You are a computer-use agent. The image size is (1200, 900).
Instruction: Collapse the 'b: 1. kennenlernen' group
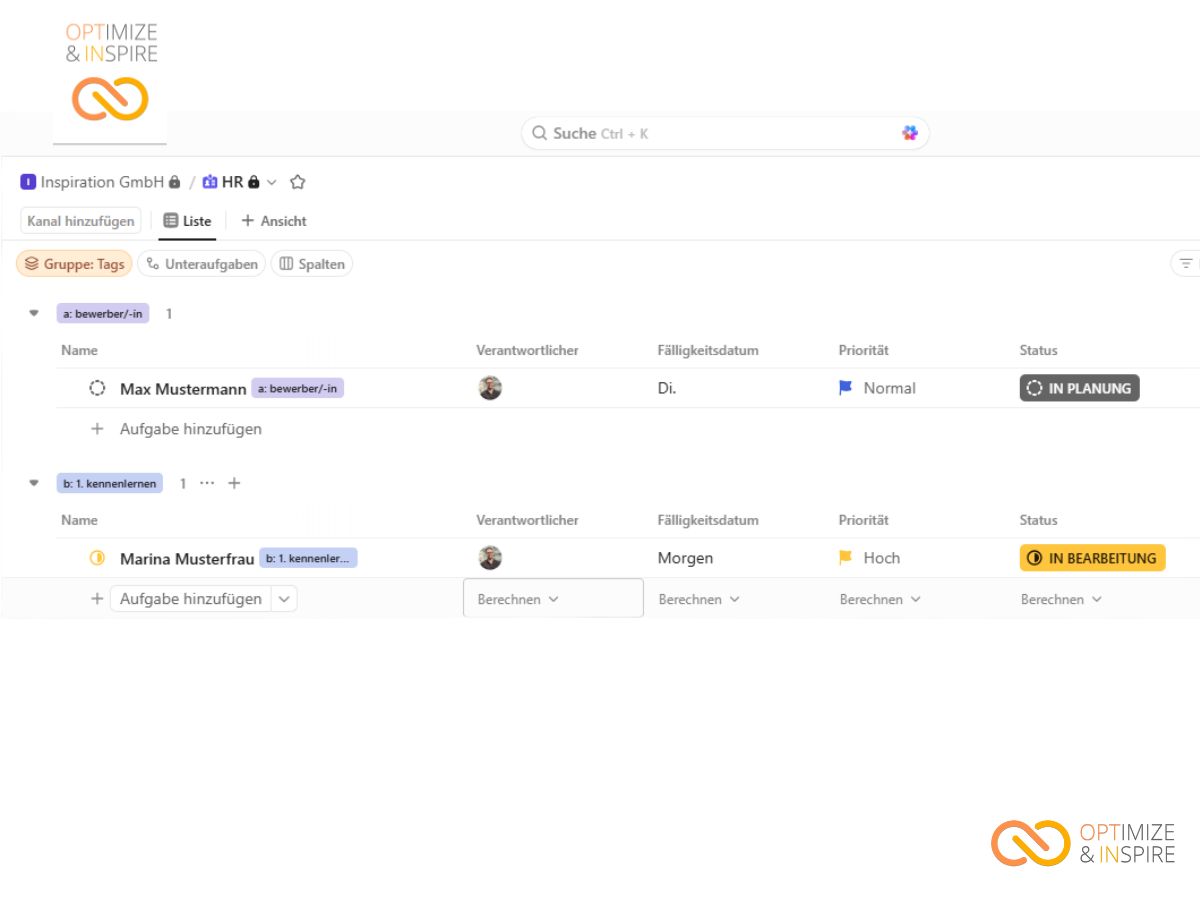click(34, 483)
